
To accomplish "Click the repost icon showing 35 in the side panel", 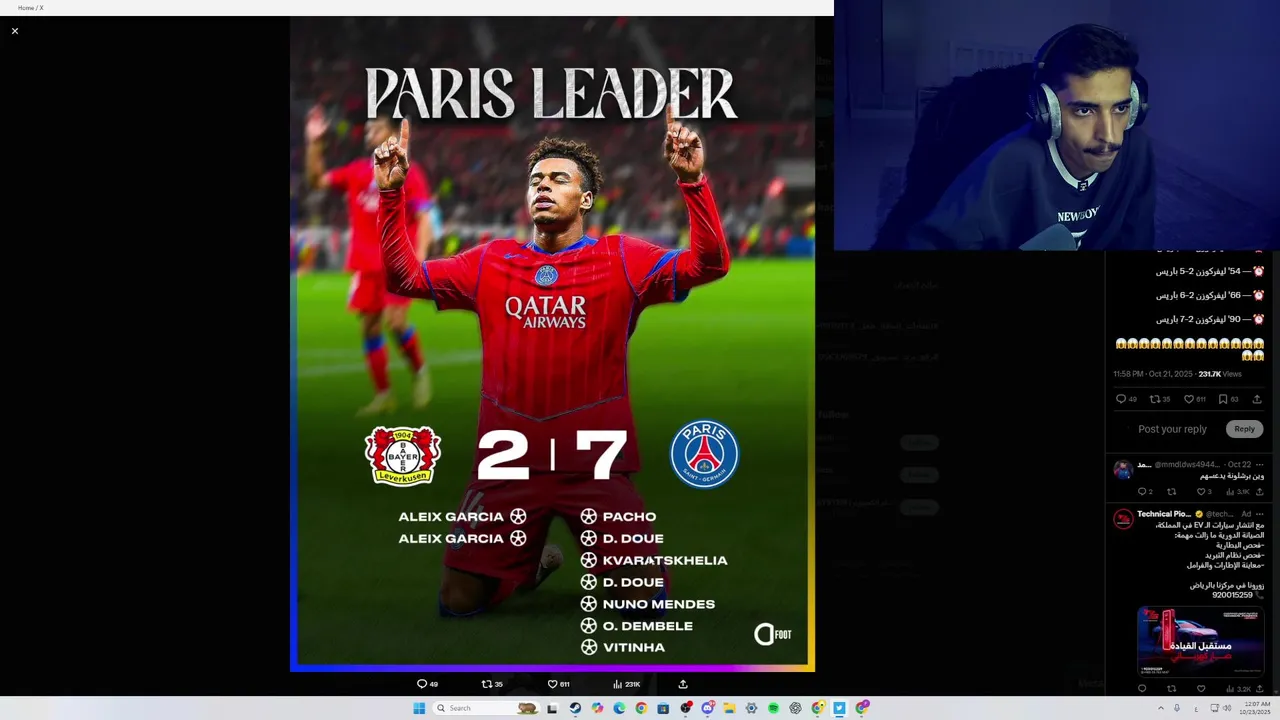I will 1160,399.
